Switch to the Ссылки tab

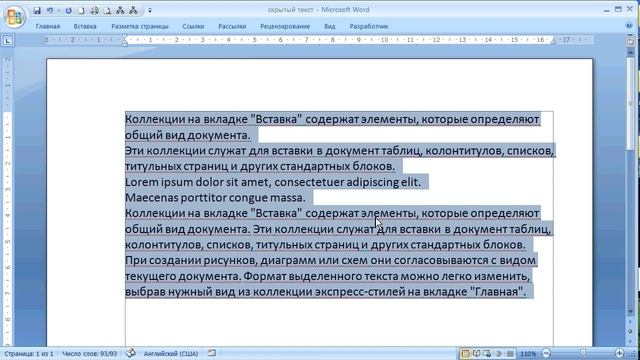(x=193, y=26)
